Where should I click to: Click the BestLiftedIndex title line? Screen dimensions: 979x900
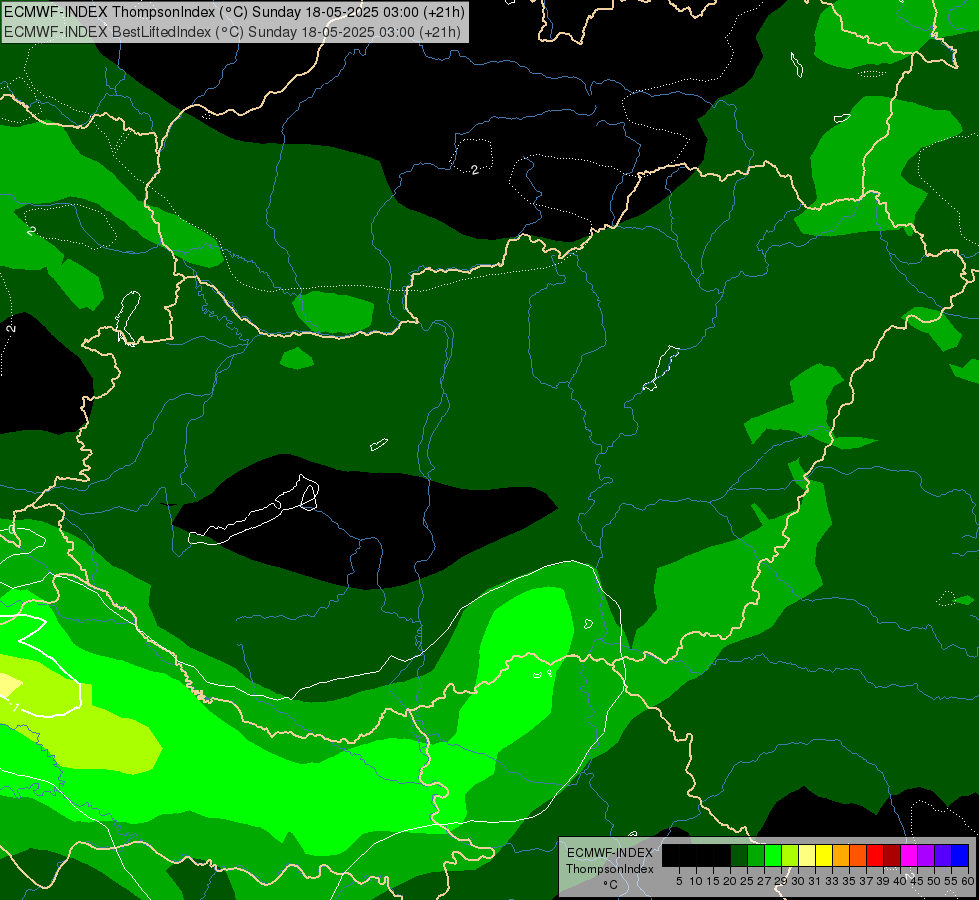232,32
